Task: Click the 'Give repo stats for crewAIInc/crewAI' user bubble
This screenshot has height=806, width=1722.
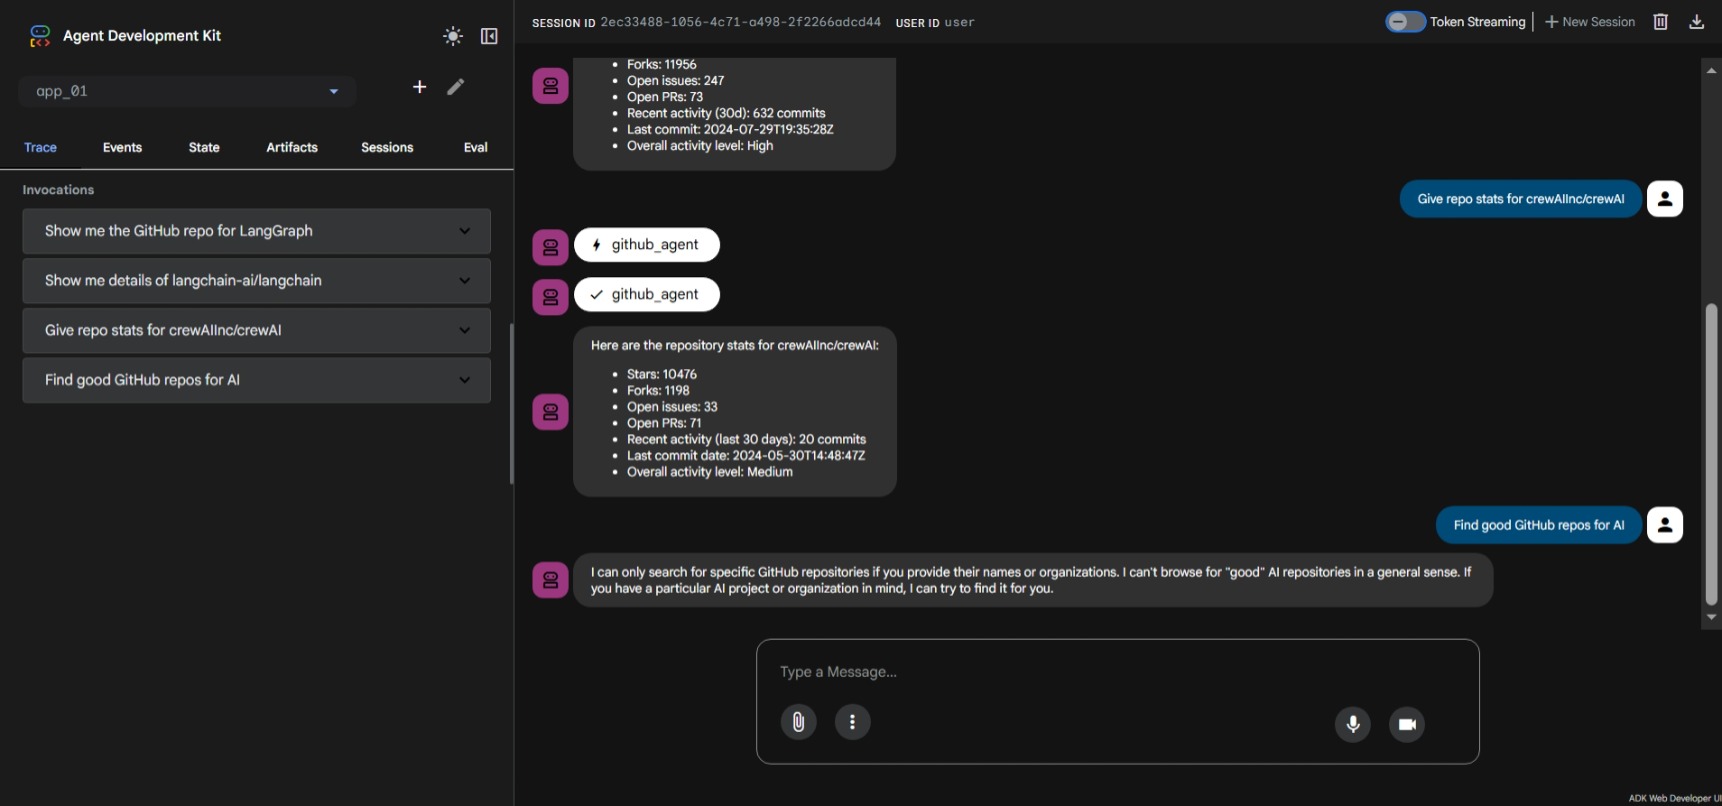Action: (1521, 199)
